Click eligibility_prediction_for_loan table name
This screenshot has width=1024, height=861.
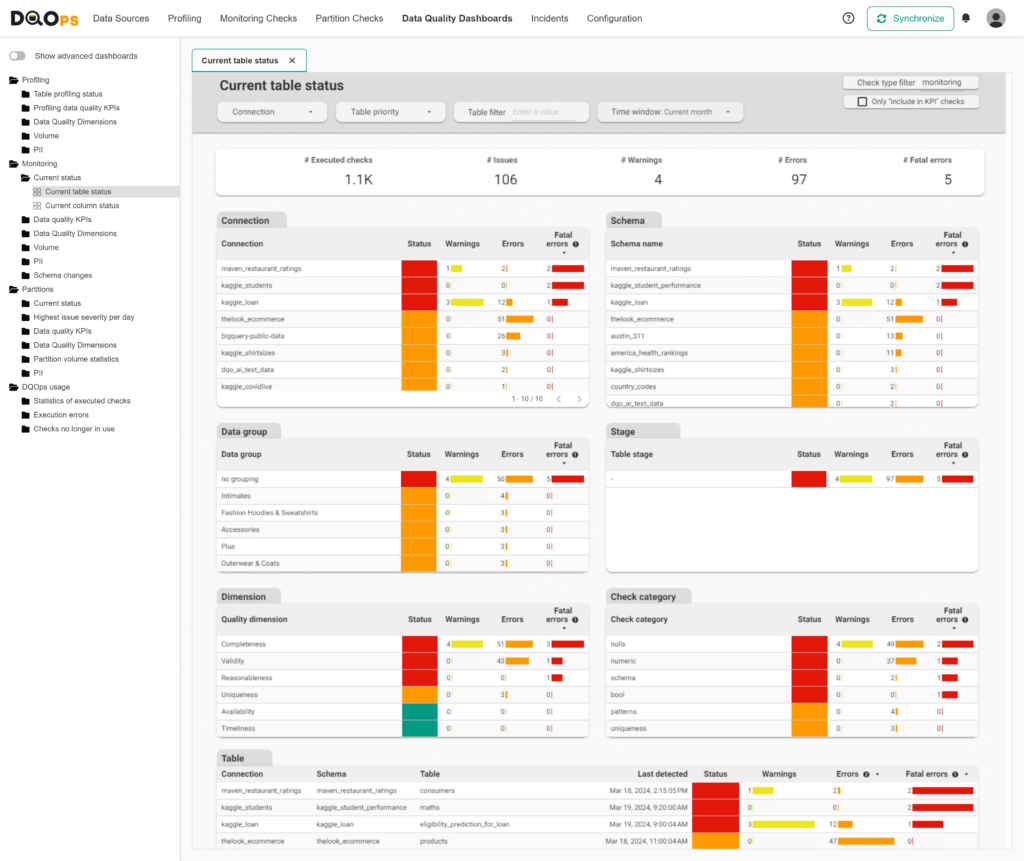pyautogui.click(x=464, y=824)
